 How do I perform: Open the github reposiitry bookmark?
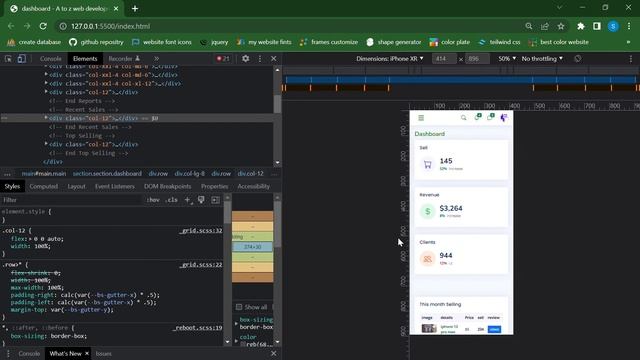[x=96, y=42]
